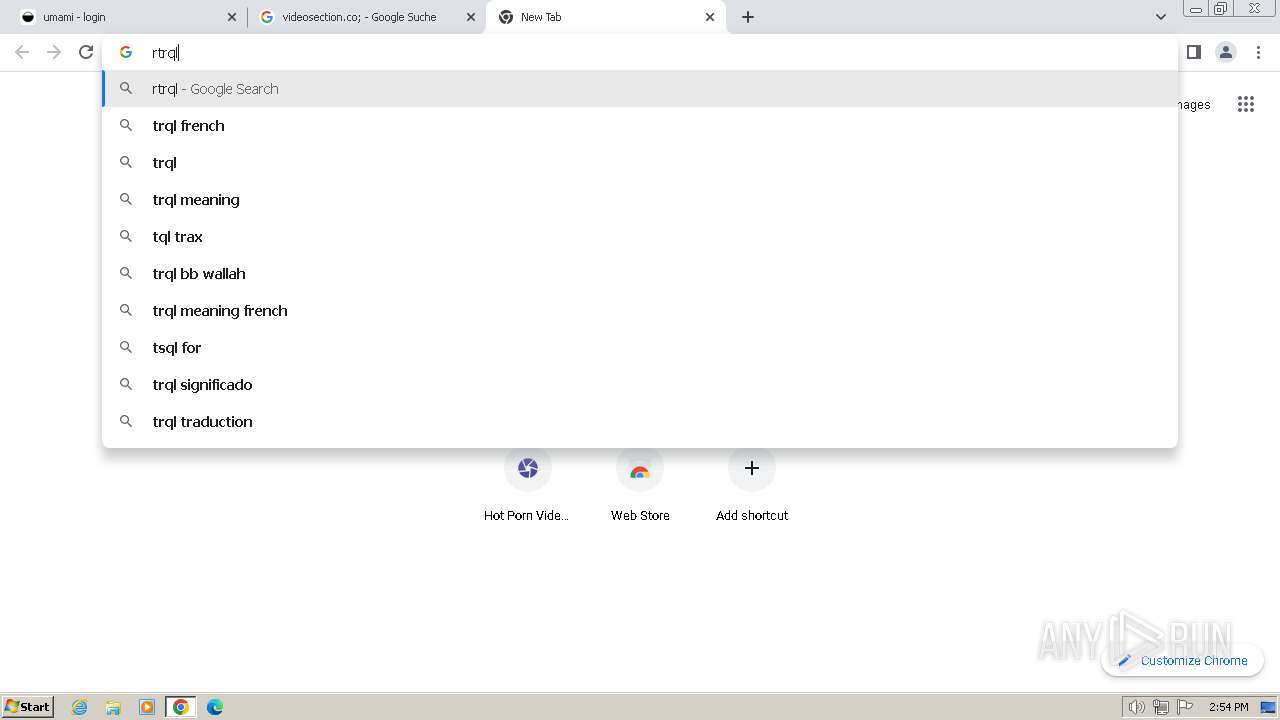
Task: Close the New Tab tab
Action: pyautogui.click(x=710, y=17)
